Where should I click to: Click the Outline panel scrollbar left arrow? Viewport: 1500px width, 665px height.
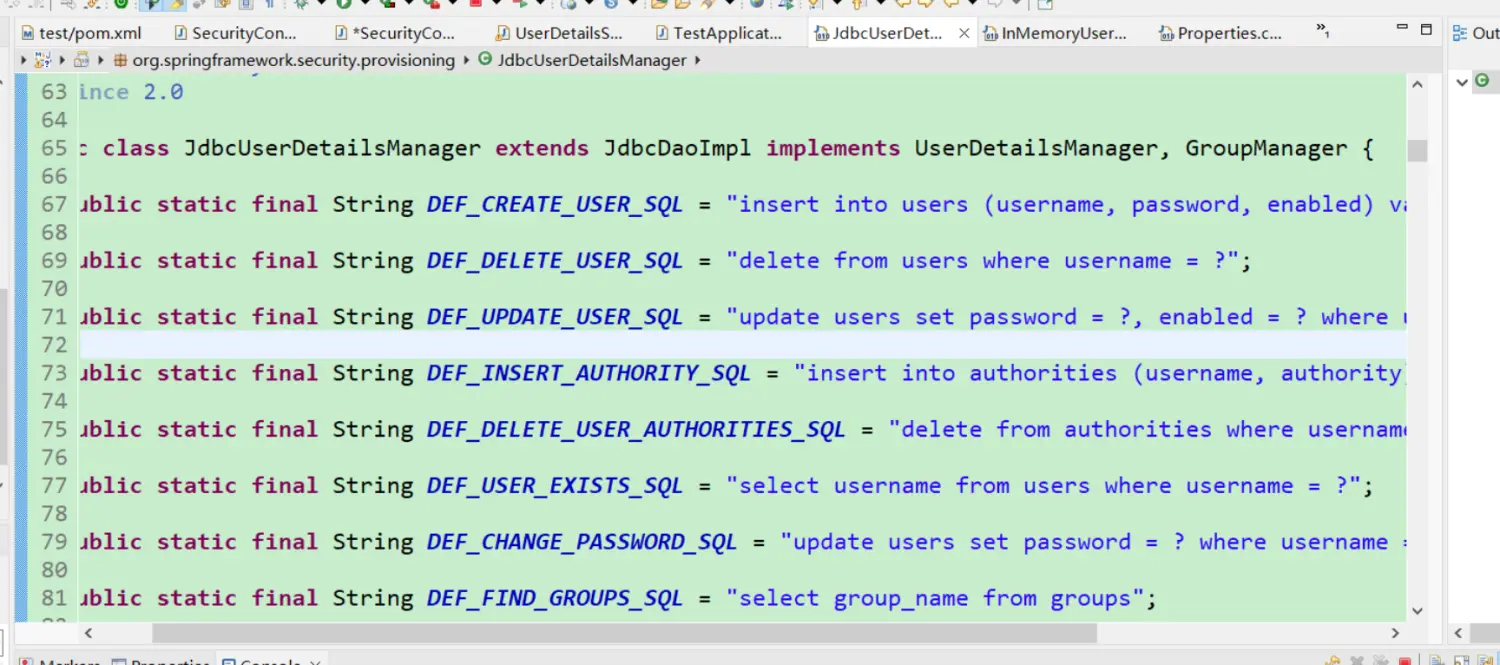pyautogui.click(x=1458, y=633)
